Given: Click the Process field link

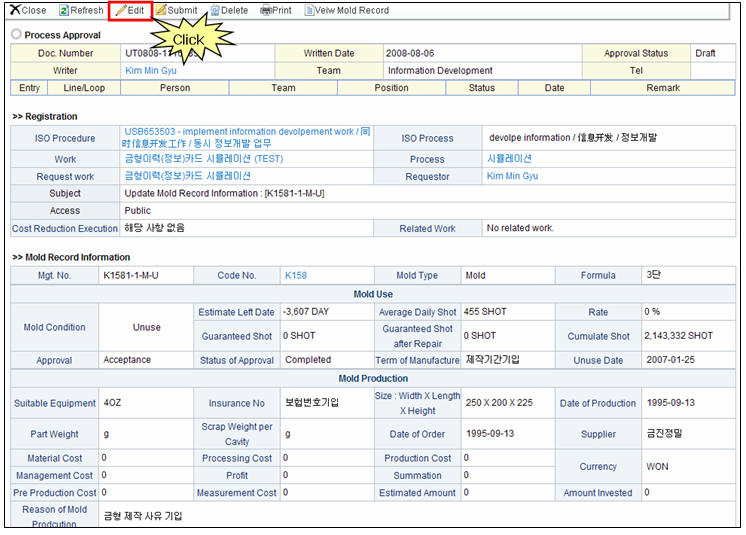Looking at the screenshot, I should [509, 159].
